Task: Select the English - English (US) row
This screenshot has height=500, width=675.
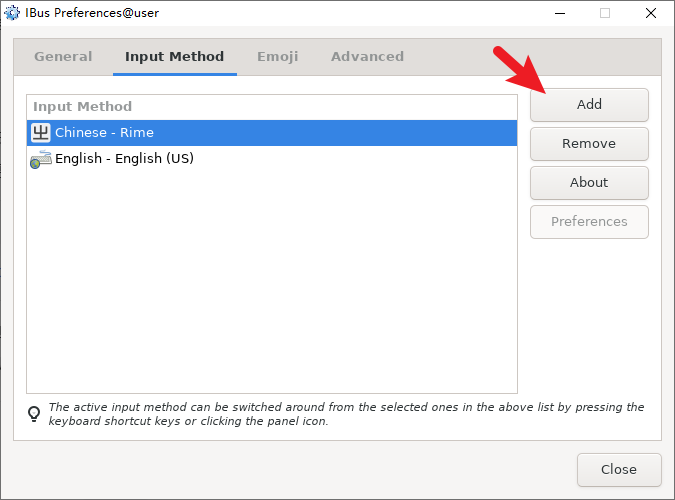Action: click(x=272, y=159)
